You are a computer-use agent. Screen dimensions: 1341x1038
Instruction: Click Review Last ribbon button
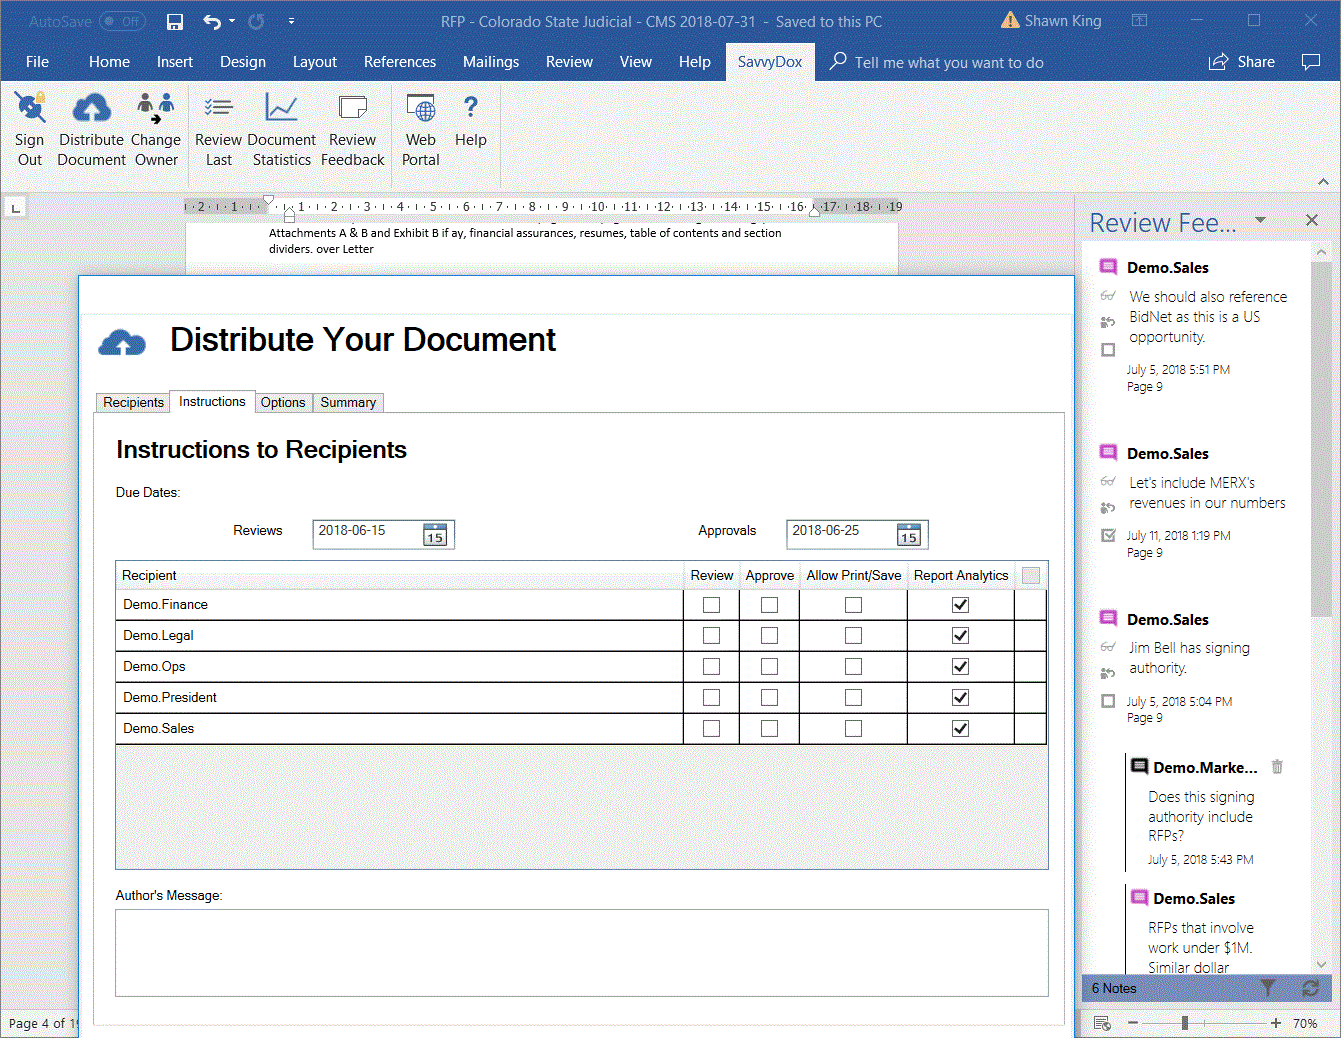pos(218,130)
